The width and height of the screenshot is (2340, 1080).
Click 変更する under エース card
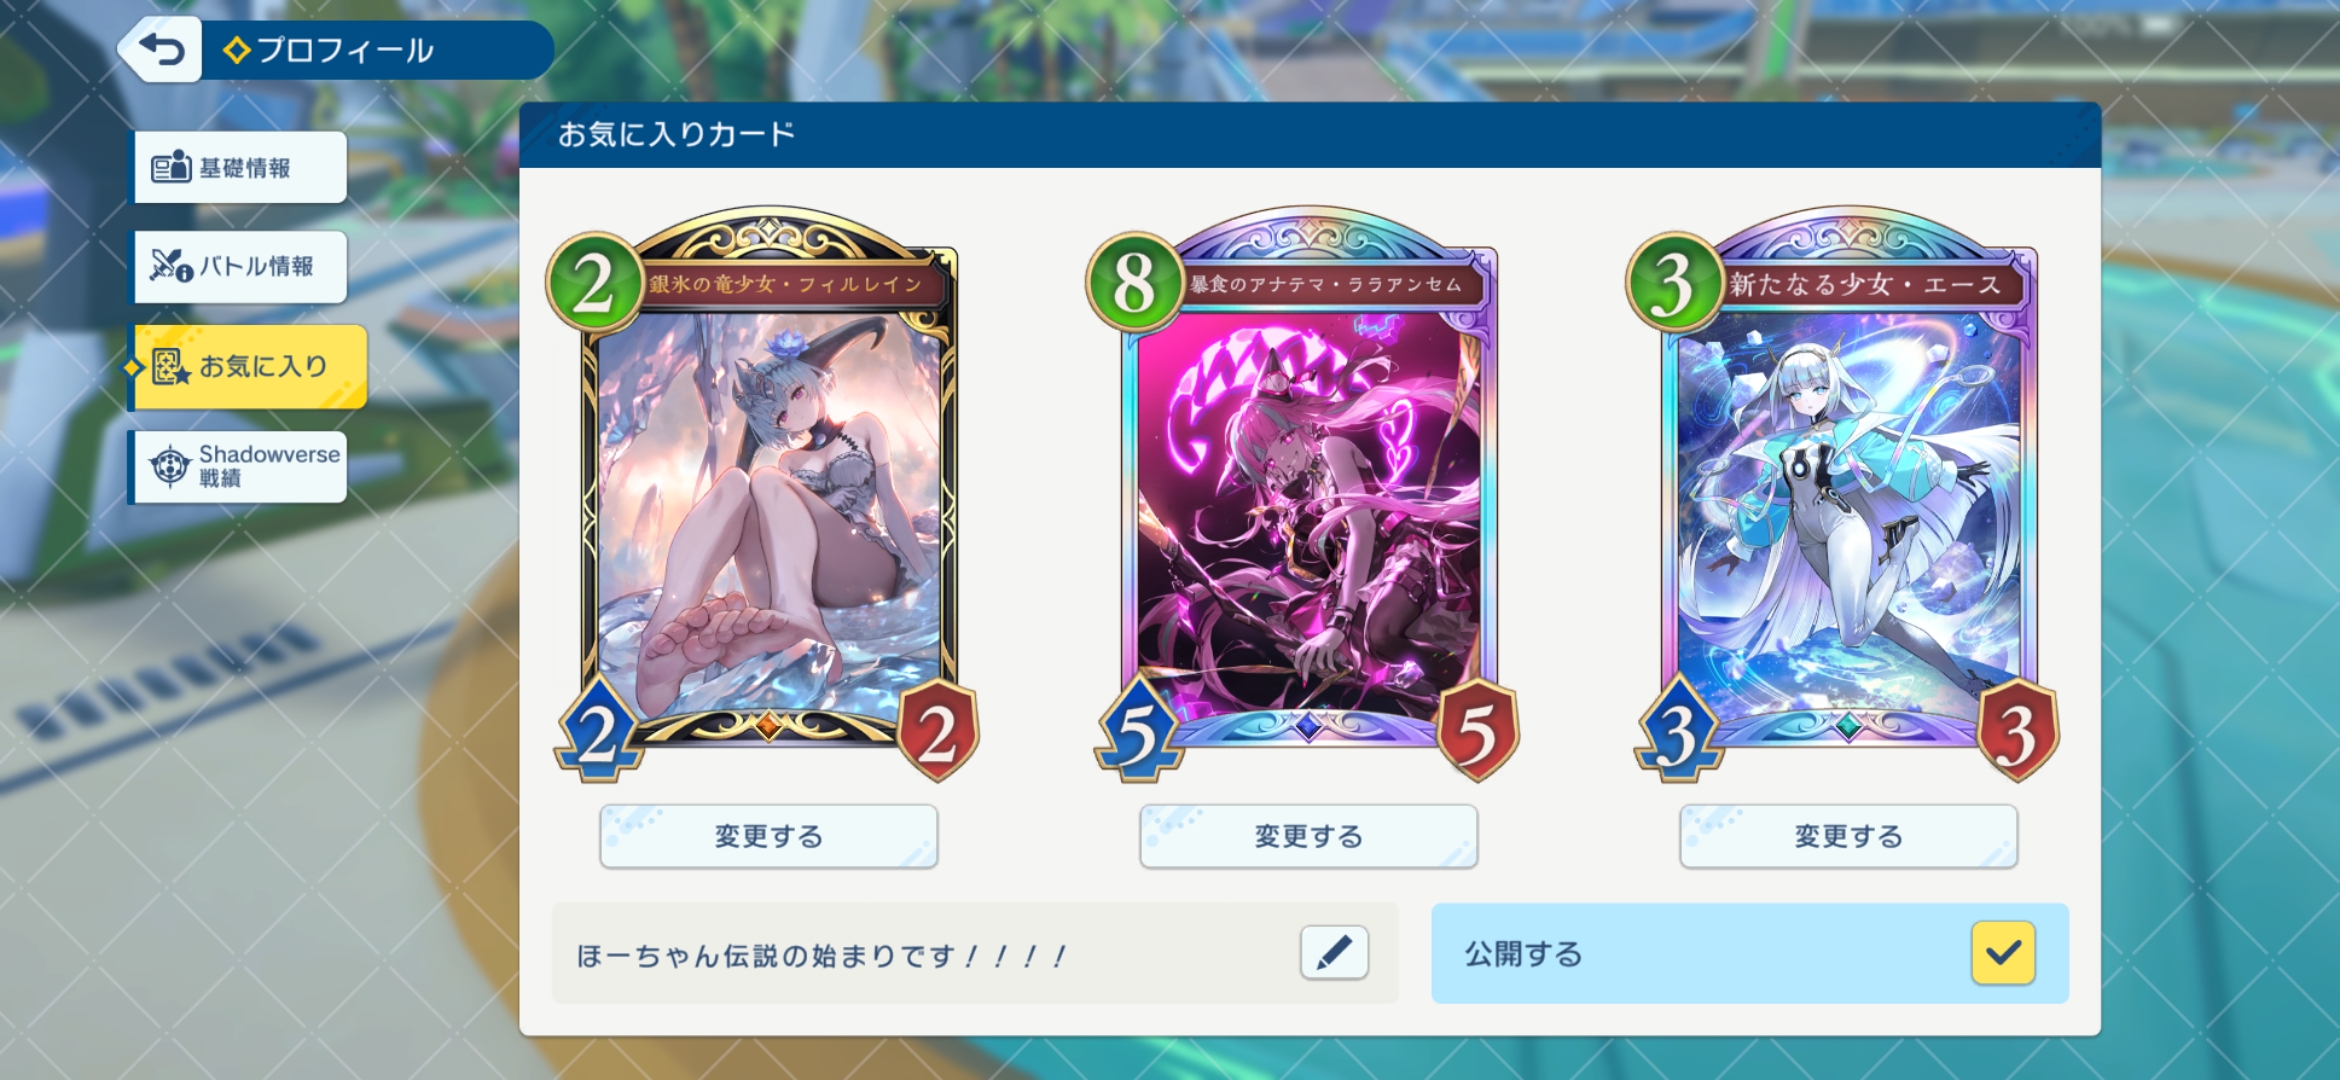[1848, 836]
